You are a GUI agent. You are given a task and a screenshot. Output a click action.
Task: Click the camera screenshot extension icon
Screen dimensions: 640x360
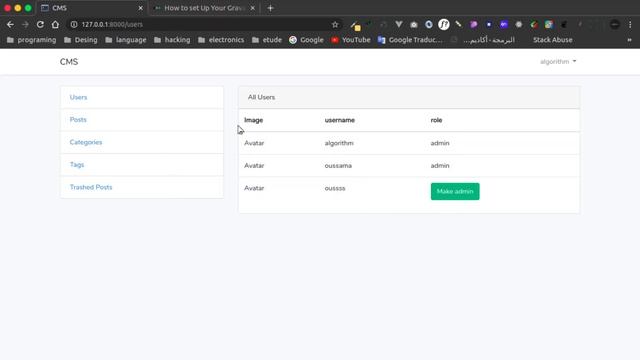(414, 24)
